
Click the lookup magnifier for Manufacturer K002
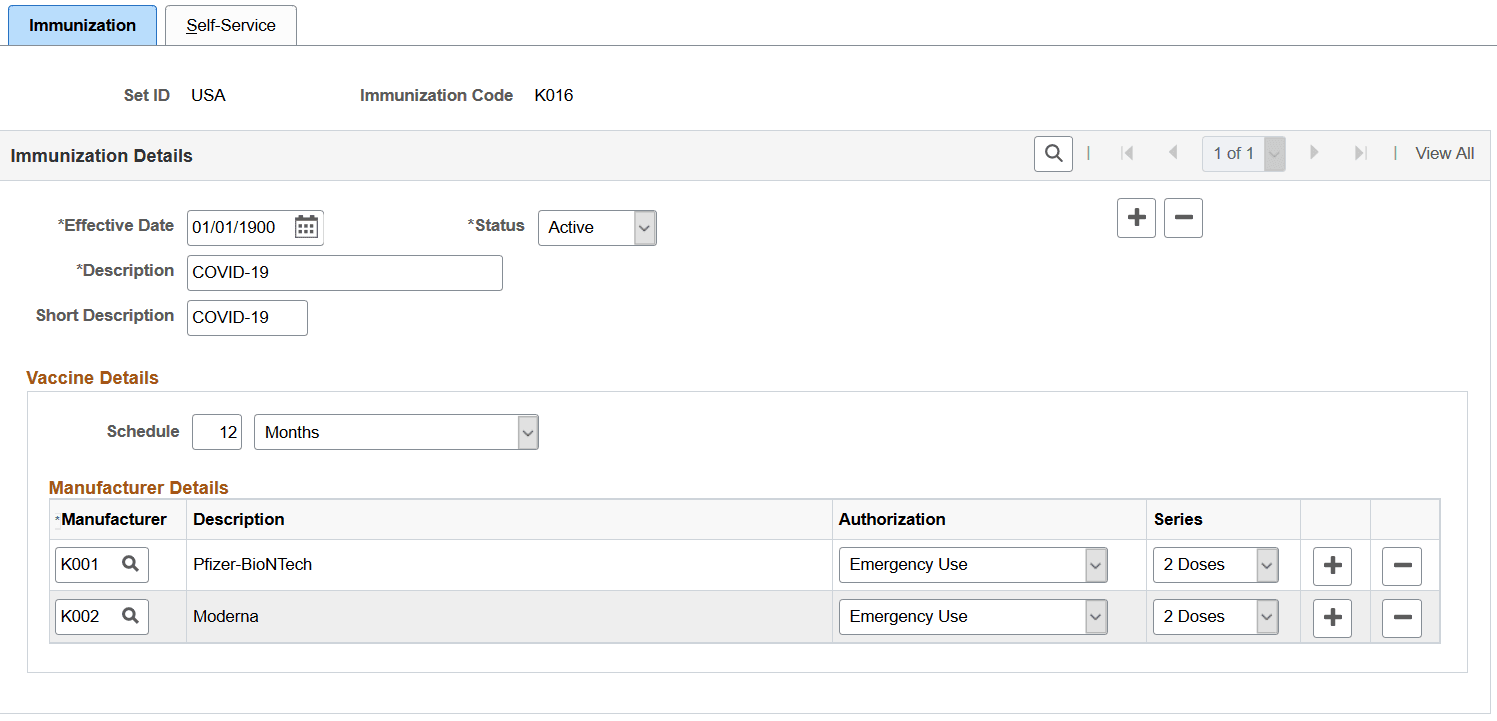[x=131, y=616]
